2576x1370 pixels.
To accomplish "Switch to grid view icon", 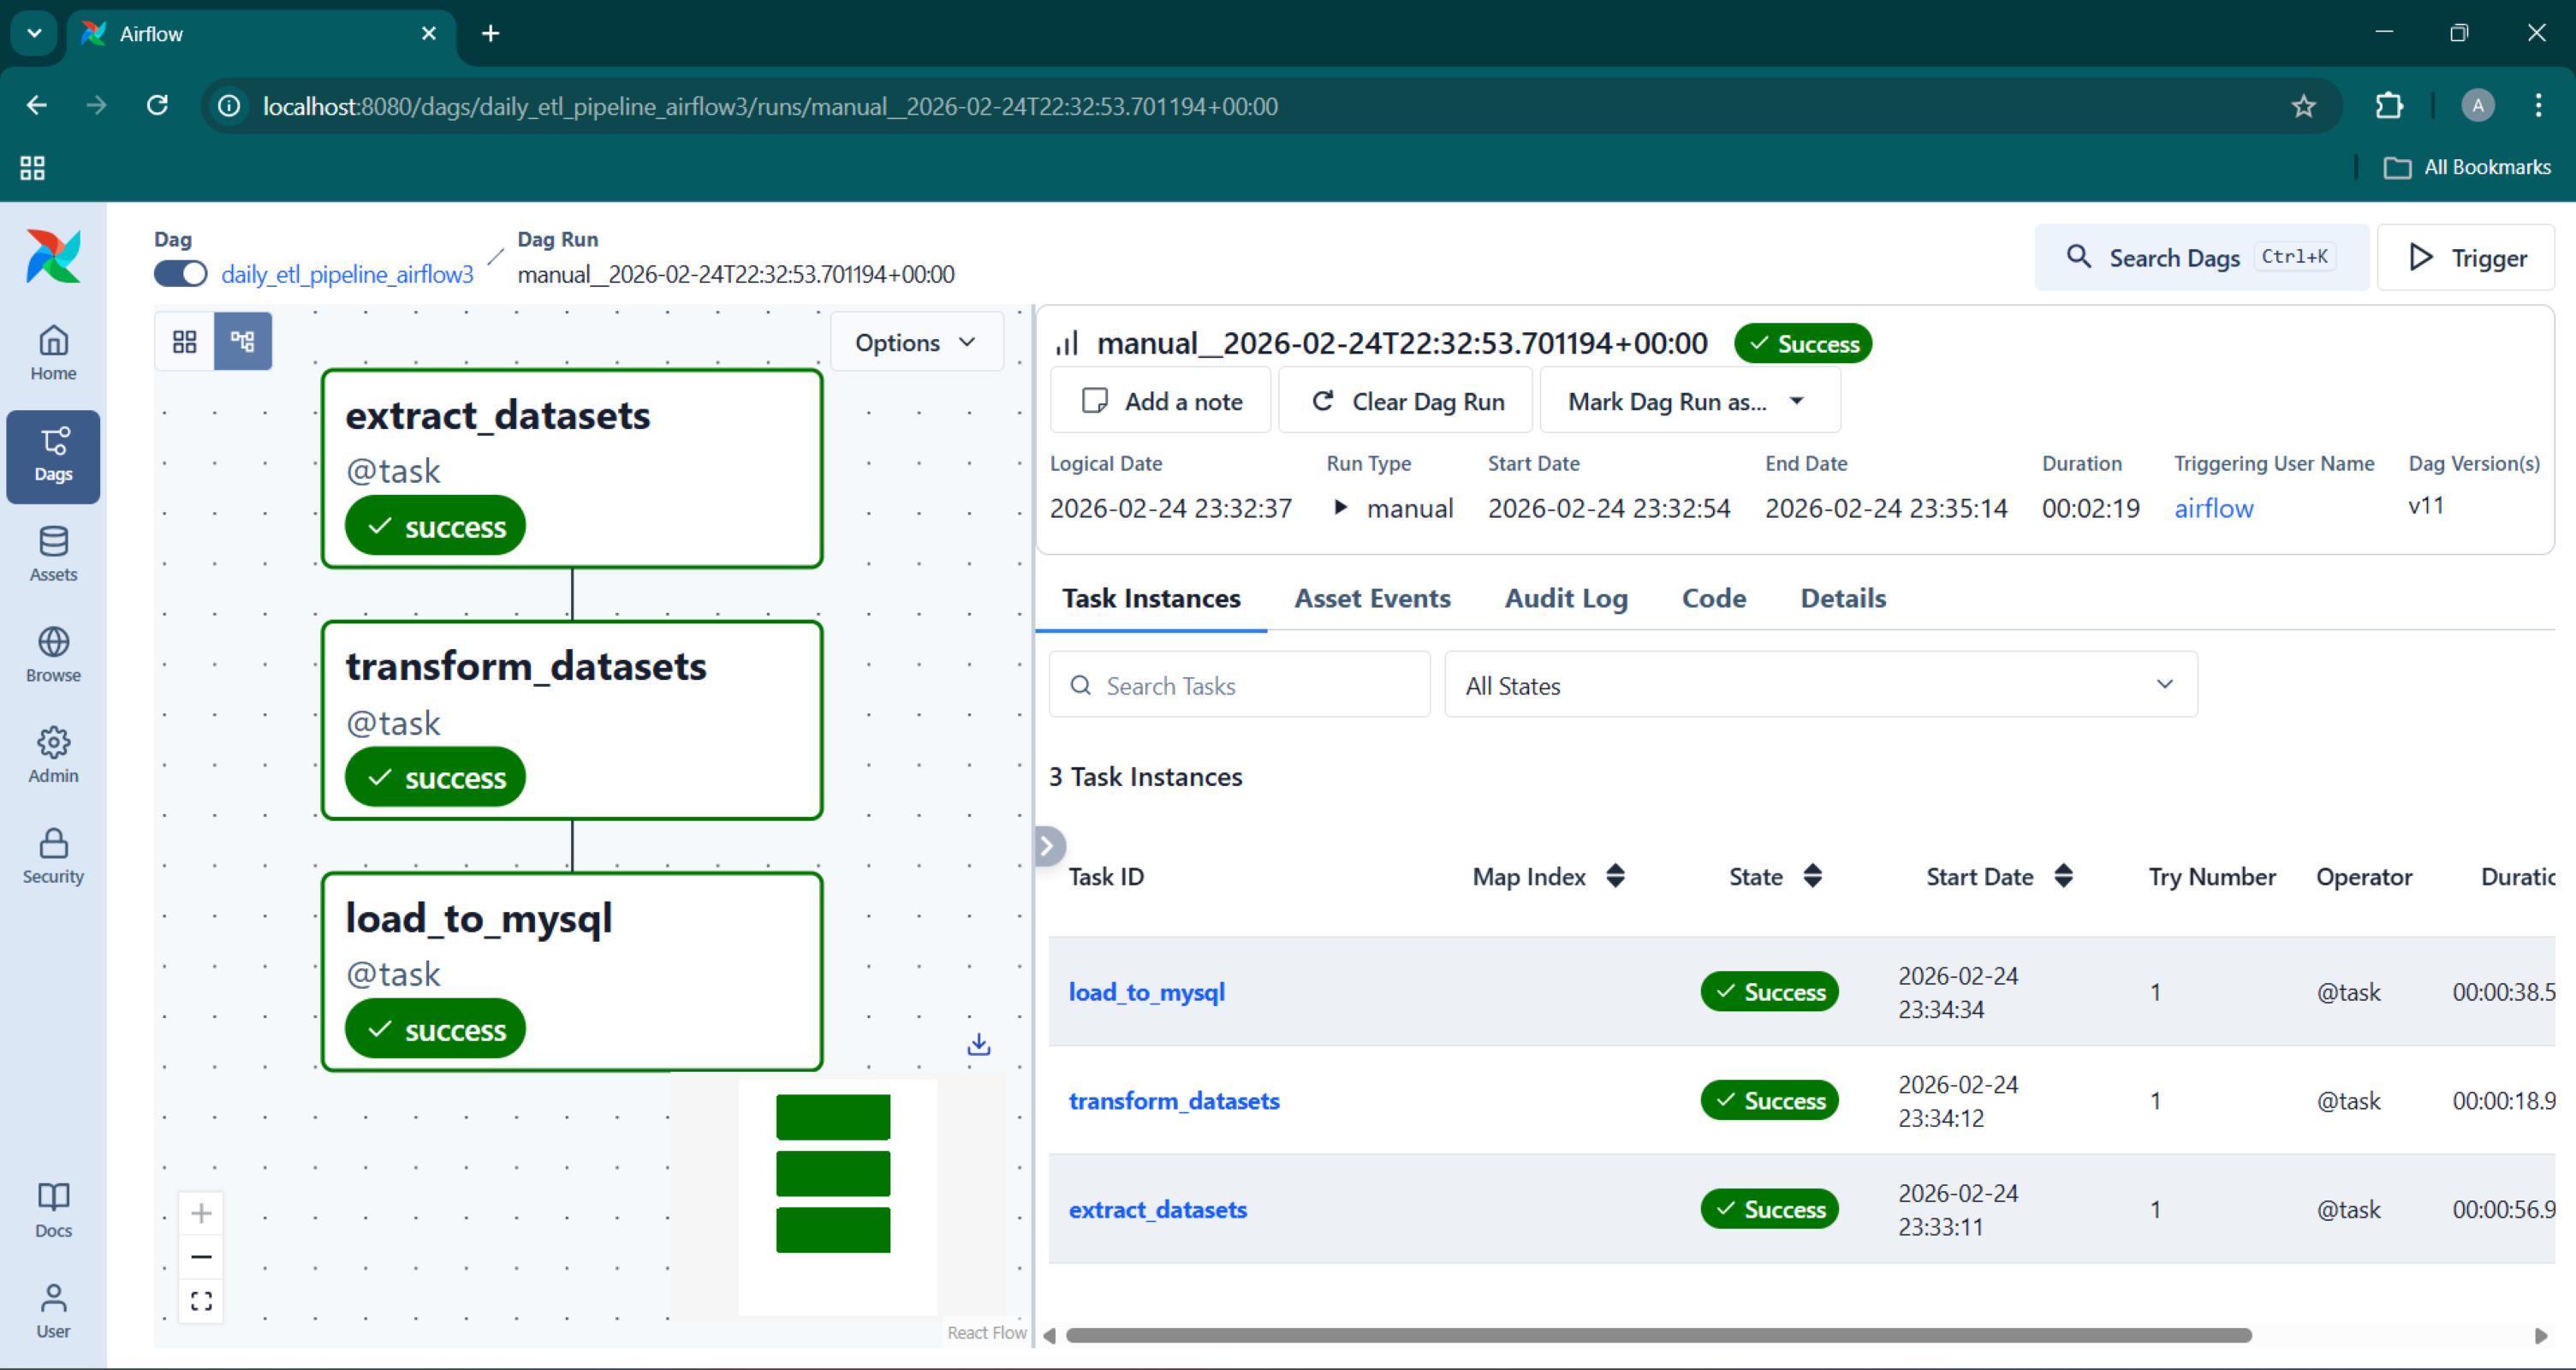I will [185, 342].
